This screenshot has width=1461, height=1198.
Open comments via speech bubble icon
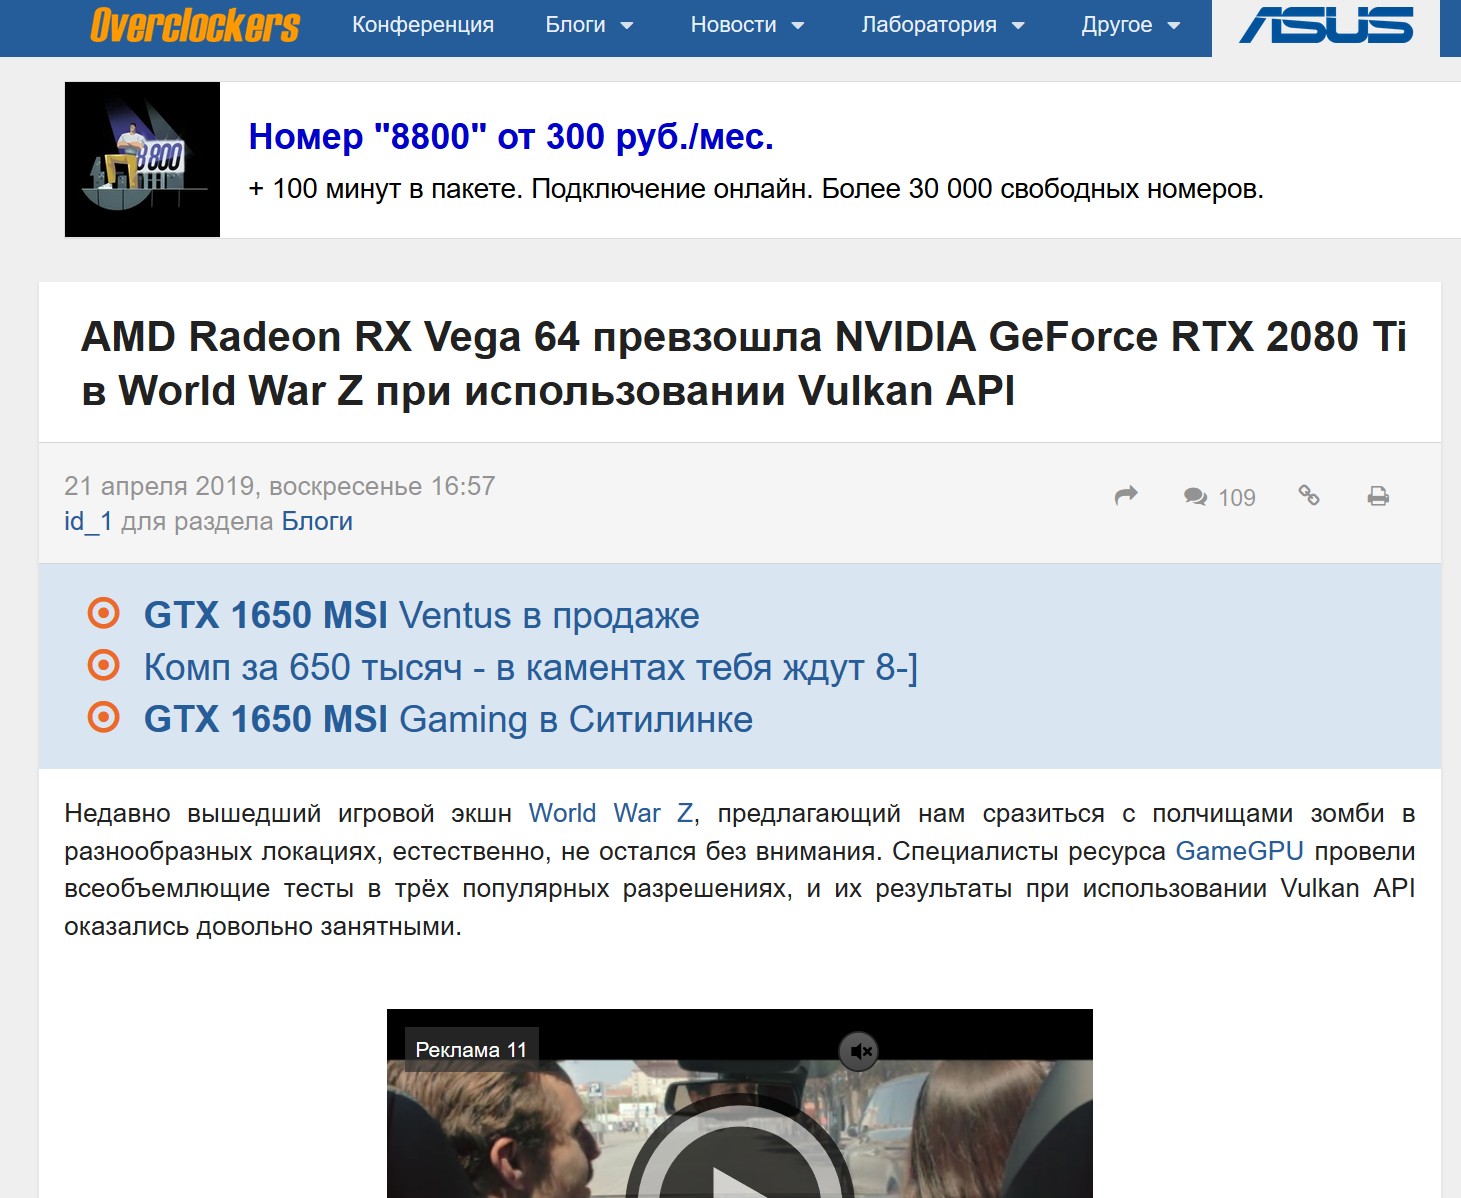tap(1195, 497)
